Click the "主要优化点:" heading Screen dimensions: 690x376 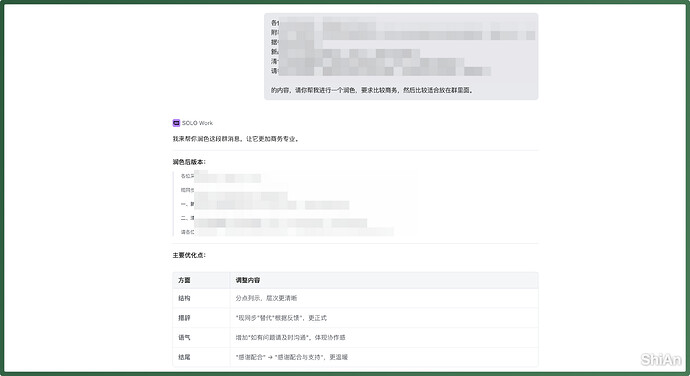pyautogui.click(x=189, y=255)
